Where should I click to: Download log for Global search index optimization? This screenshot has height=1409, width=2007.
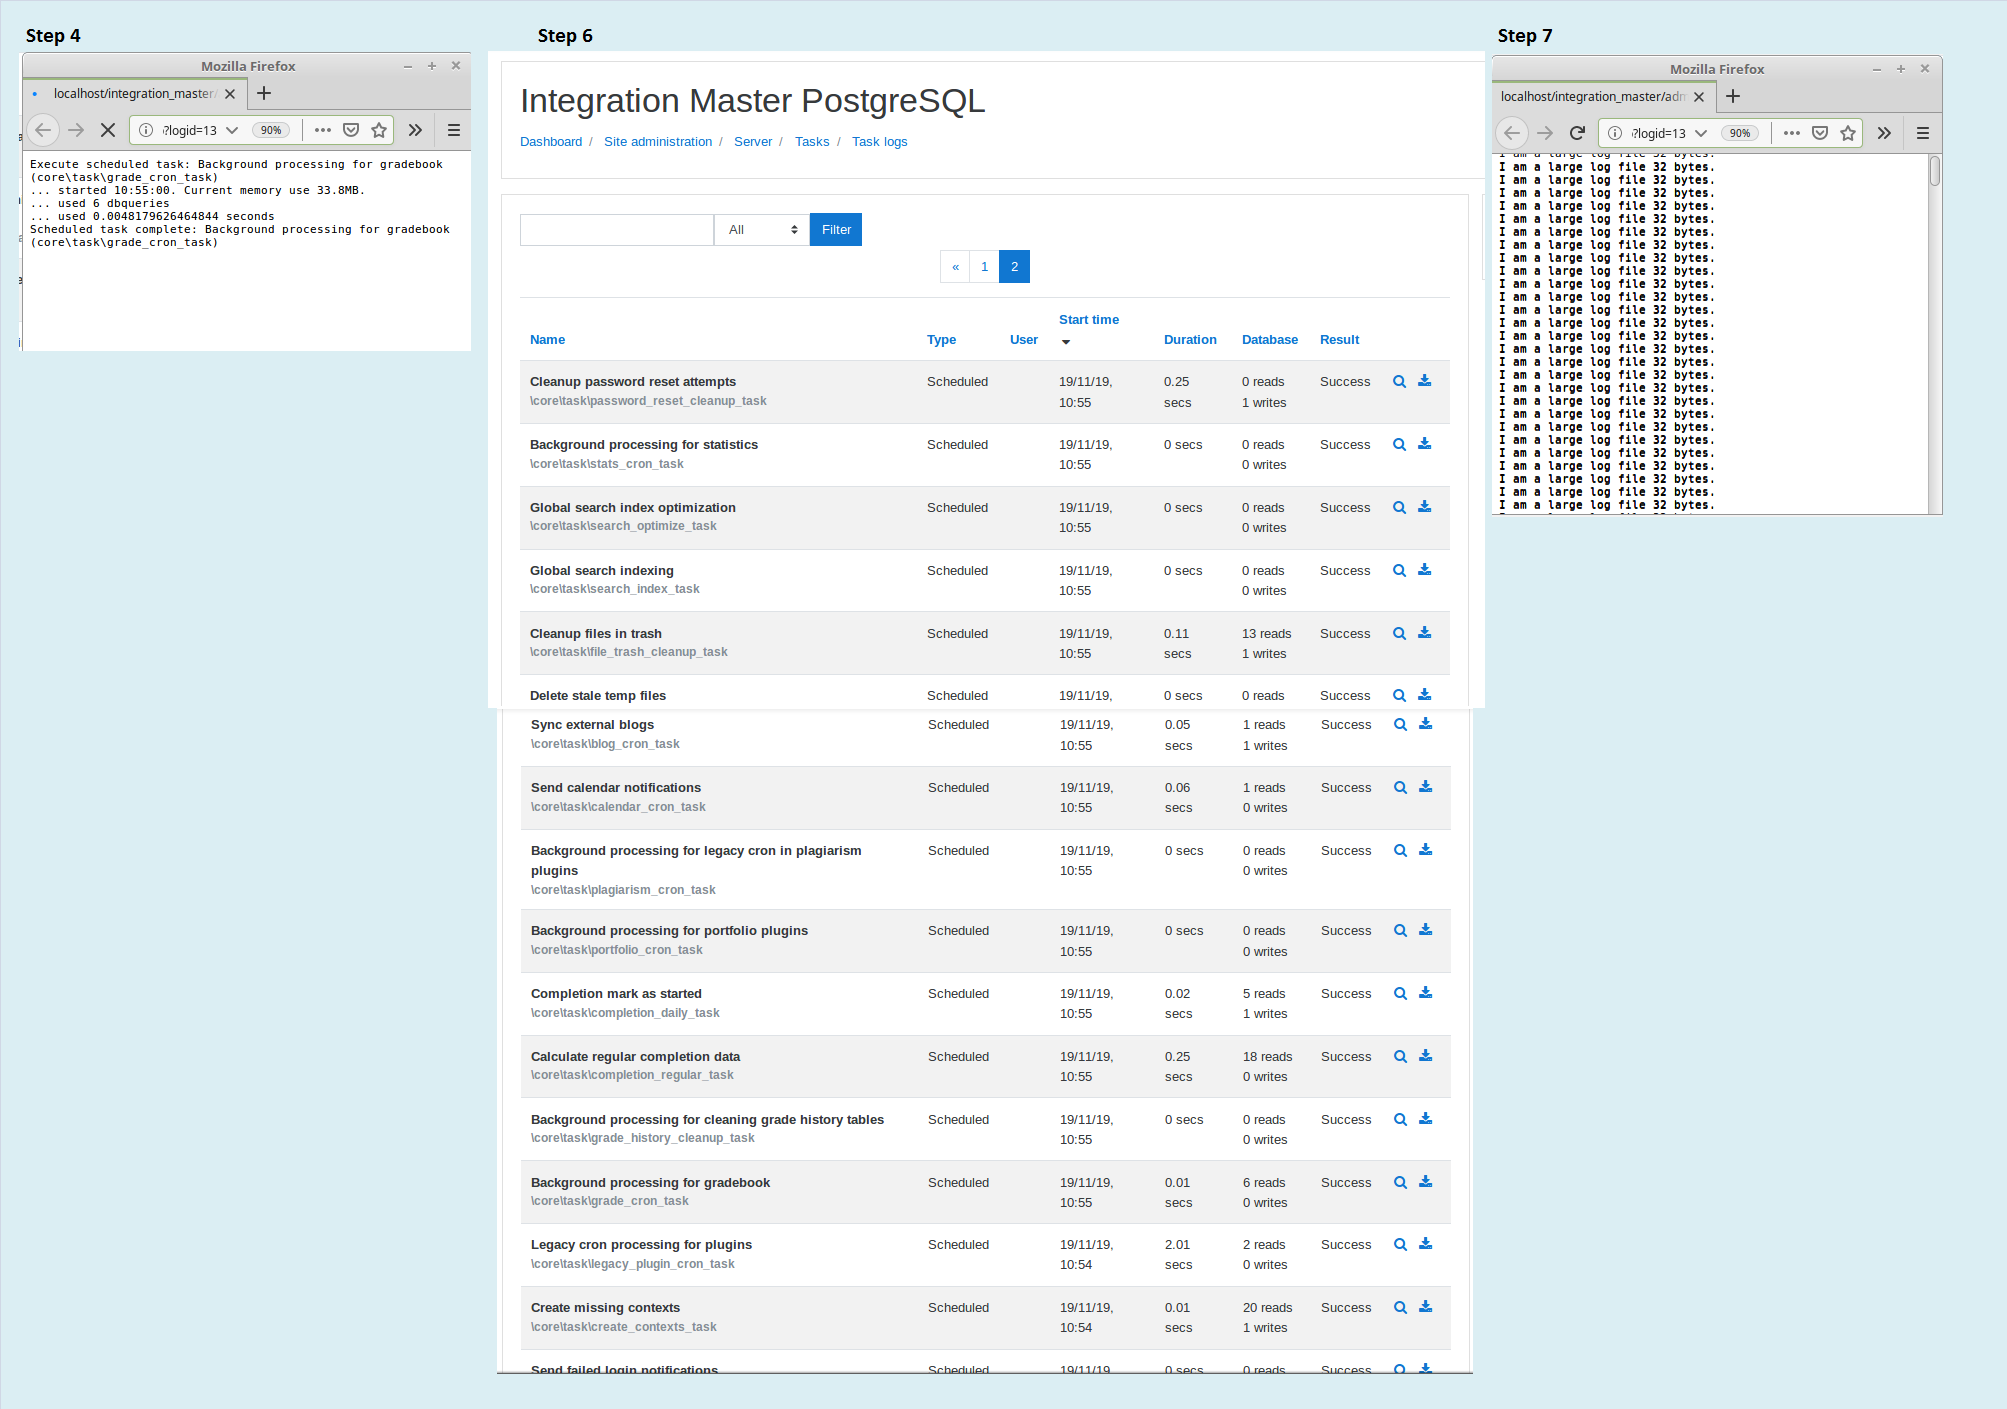tap(1424, 507)
